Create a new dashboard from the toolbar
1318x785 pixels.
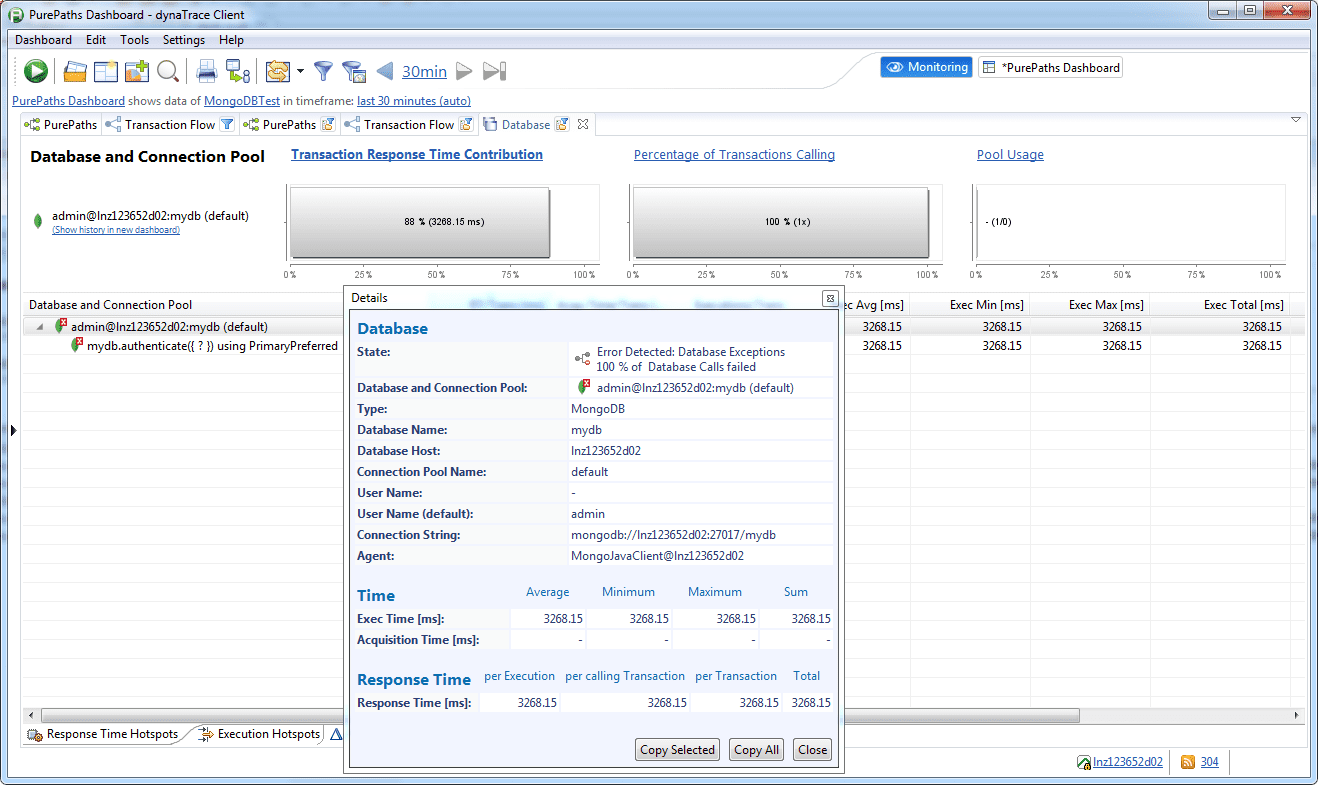[106, 71]
